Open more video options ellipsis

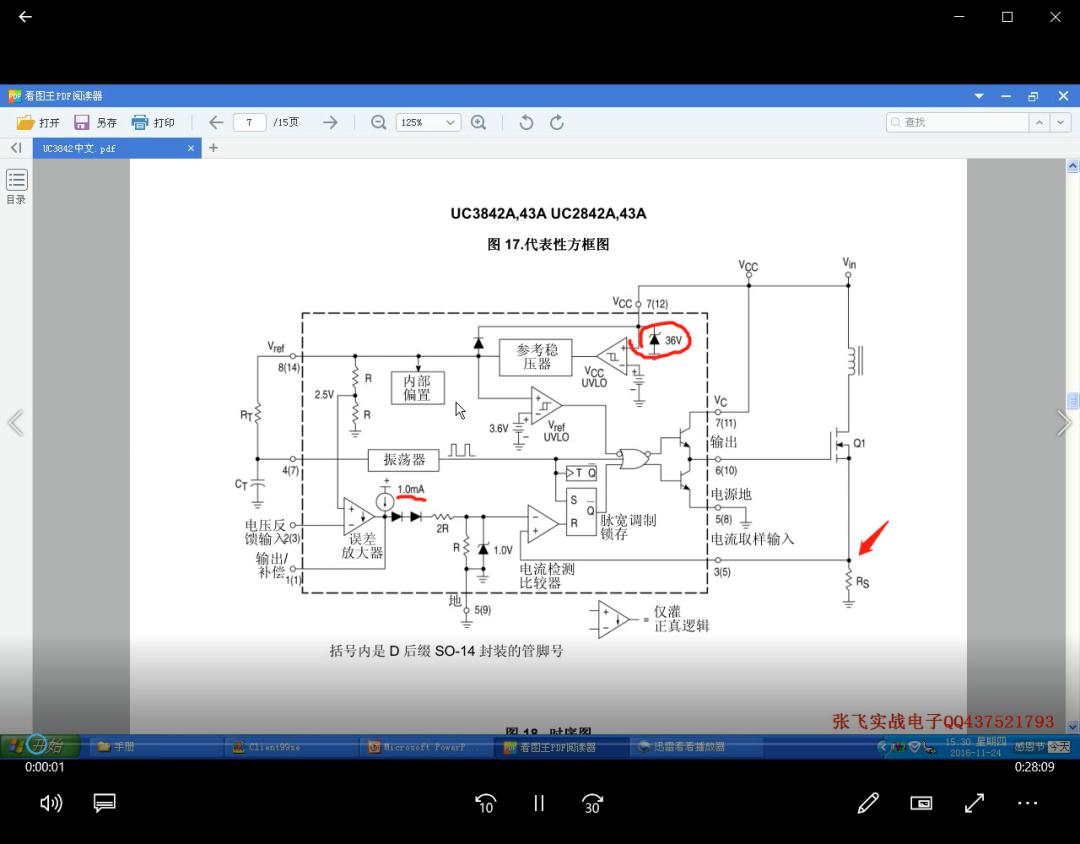(x=1028, y=803)
